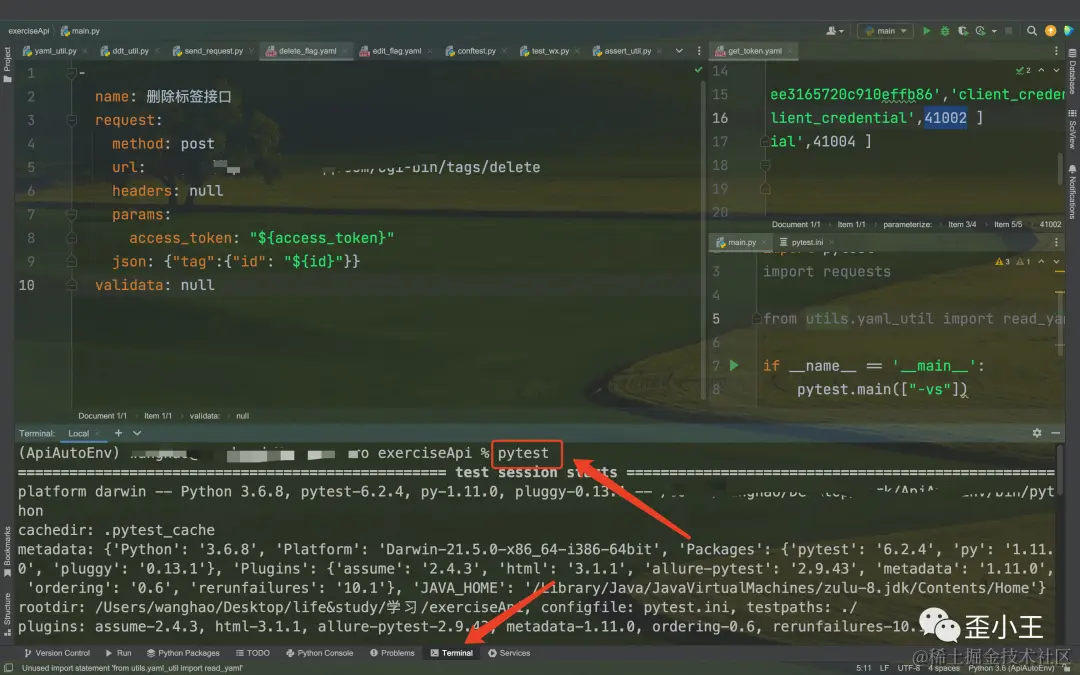Open left editor tab options menu (three dots)
This screenshot has width=1080, height=675.
click(x=699, y=51)
